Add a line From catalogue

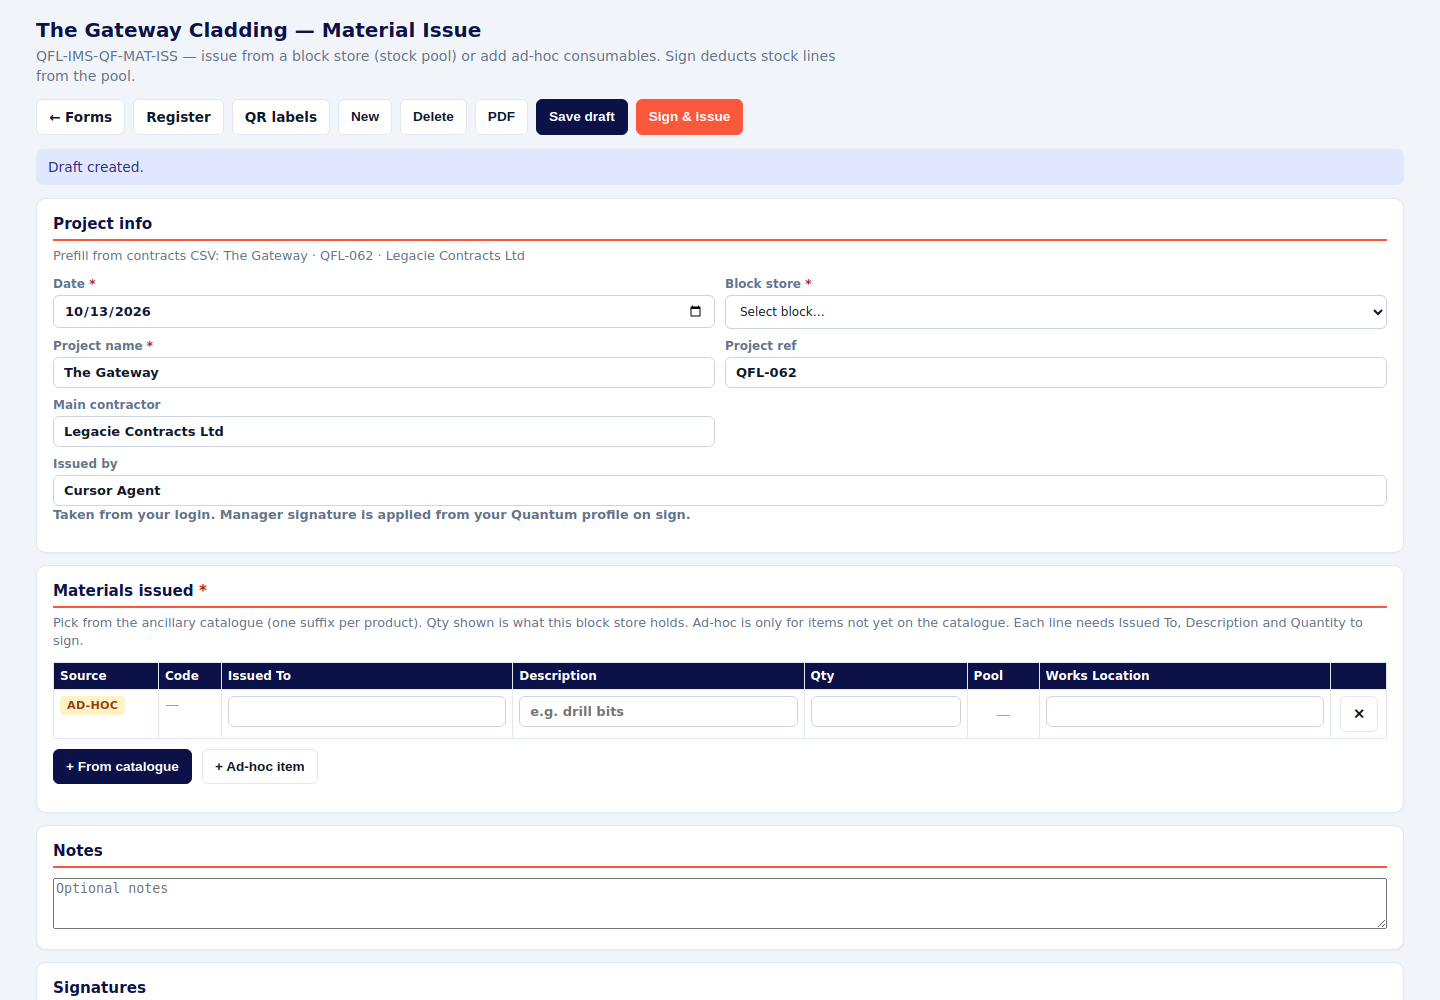(122, 767)
